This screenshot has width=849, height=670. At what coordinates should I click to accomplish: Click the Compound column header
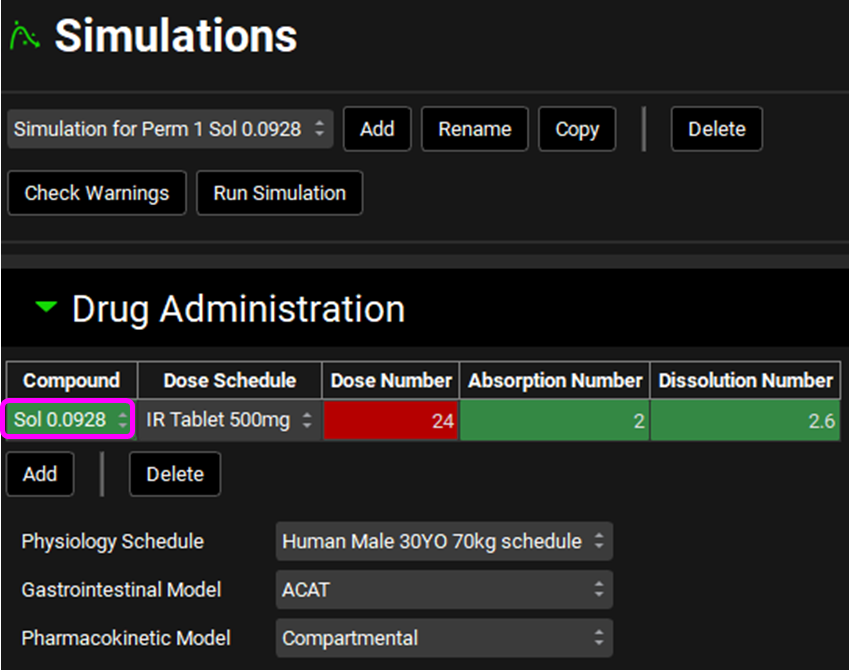[71, 380]
